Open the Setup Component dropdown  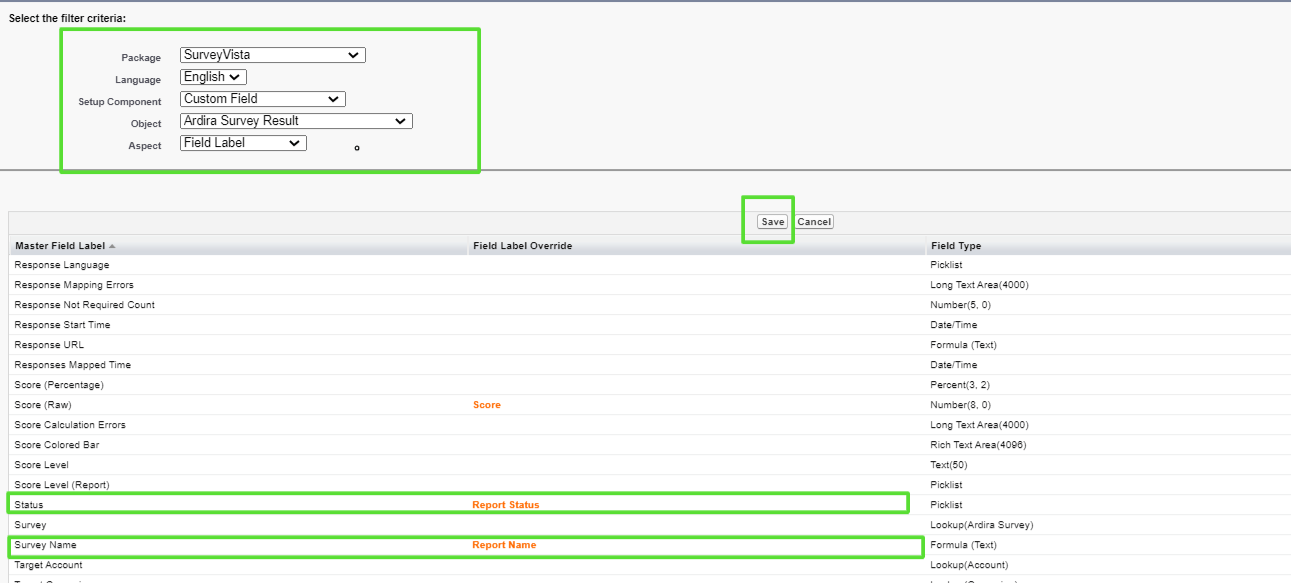[261, 98]
